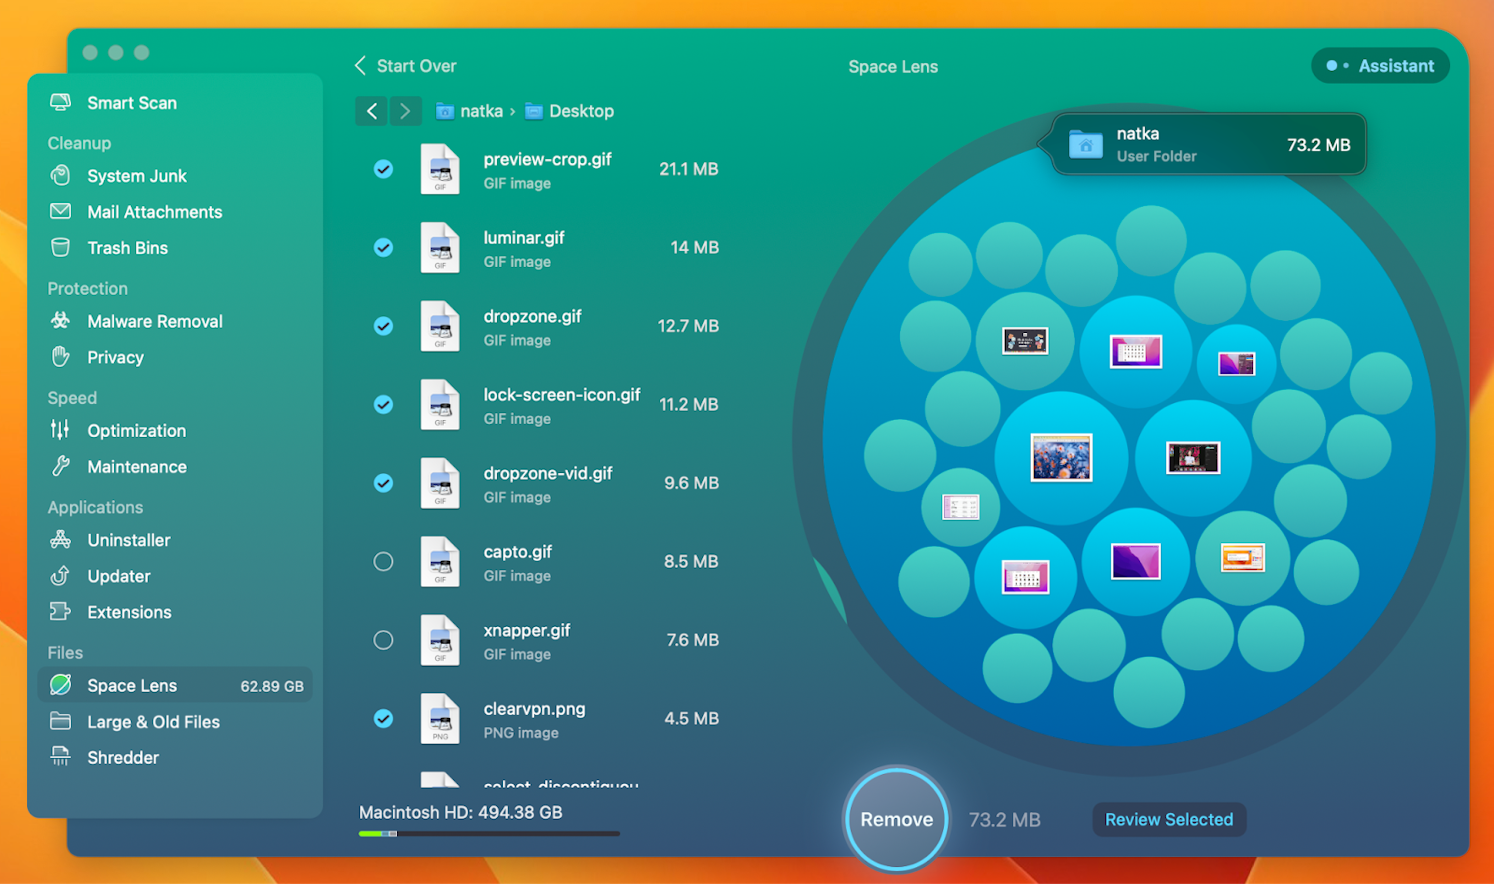Click the Macintosh HD storage usage bar

[x=489, y=833]
